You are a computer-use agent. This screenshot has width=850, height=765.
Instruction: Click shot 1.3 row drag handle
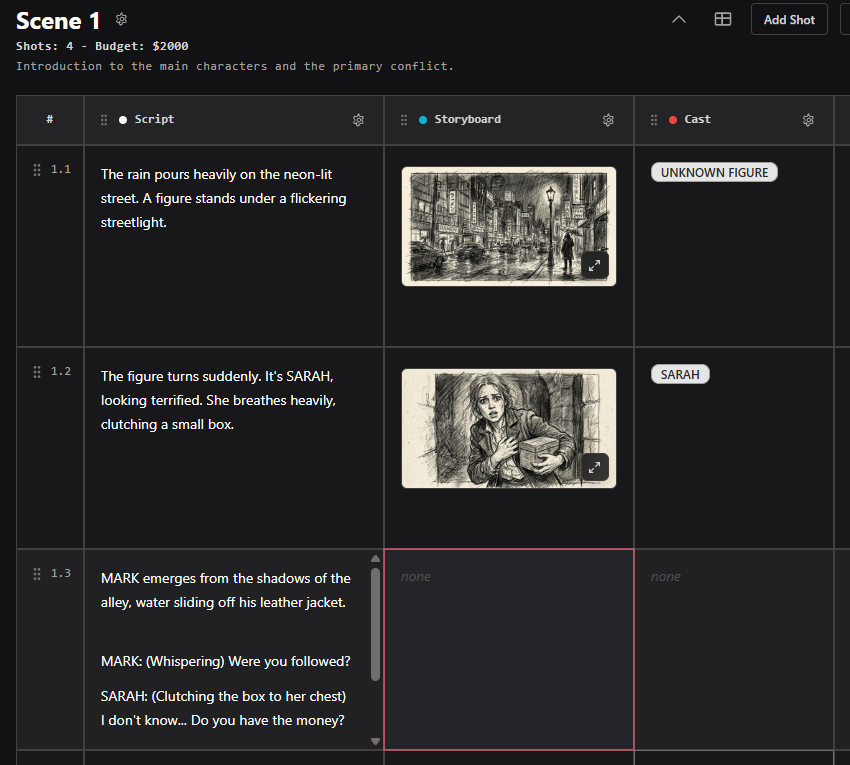[37, 574]
